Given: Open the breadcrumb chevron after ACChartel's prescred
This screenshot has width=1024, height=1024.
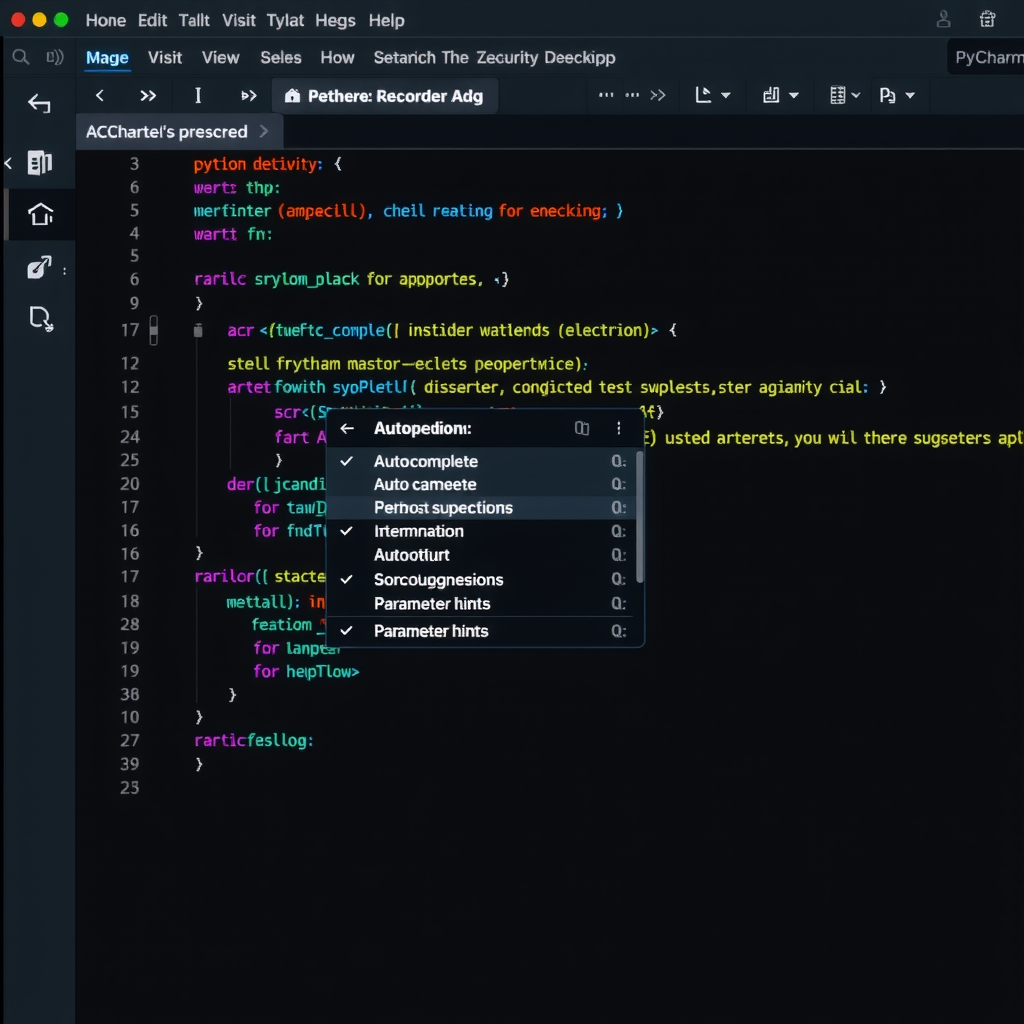Looking at the screenshot, I should [263, 131].
